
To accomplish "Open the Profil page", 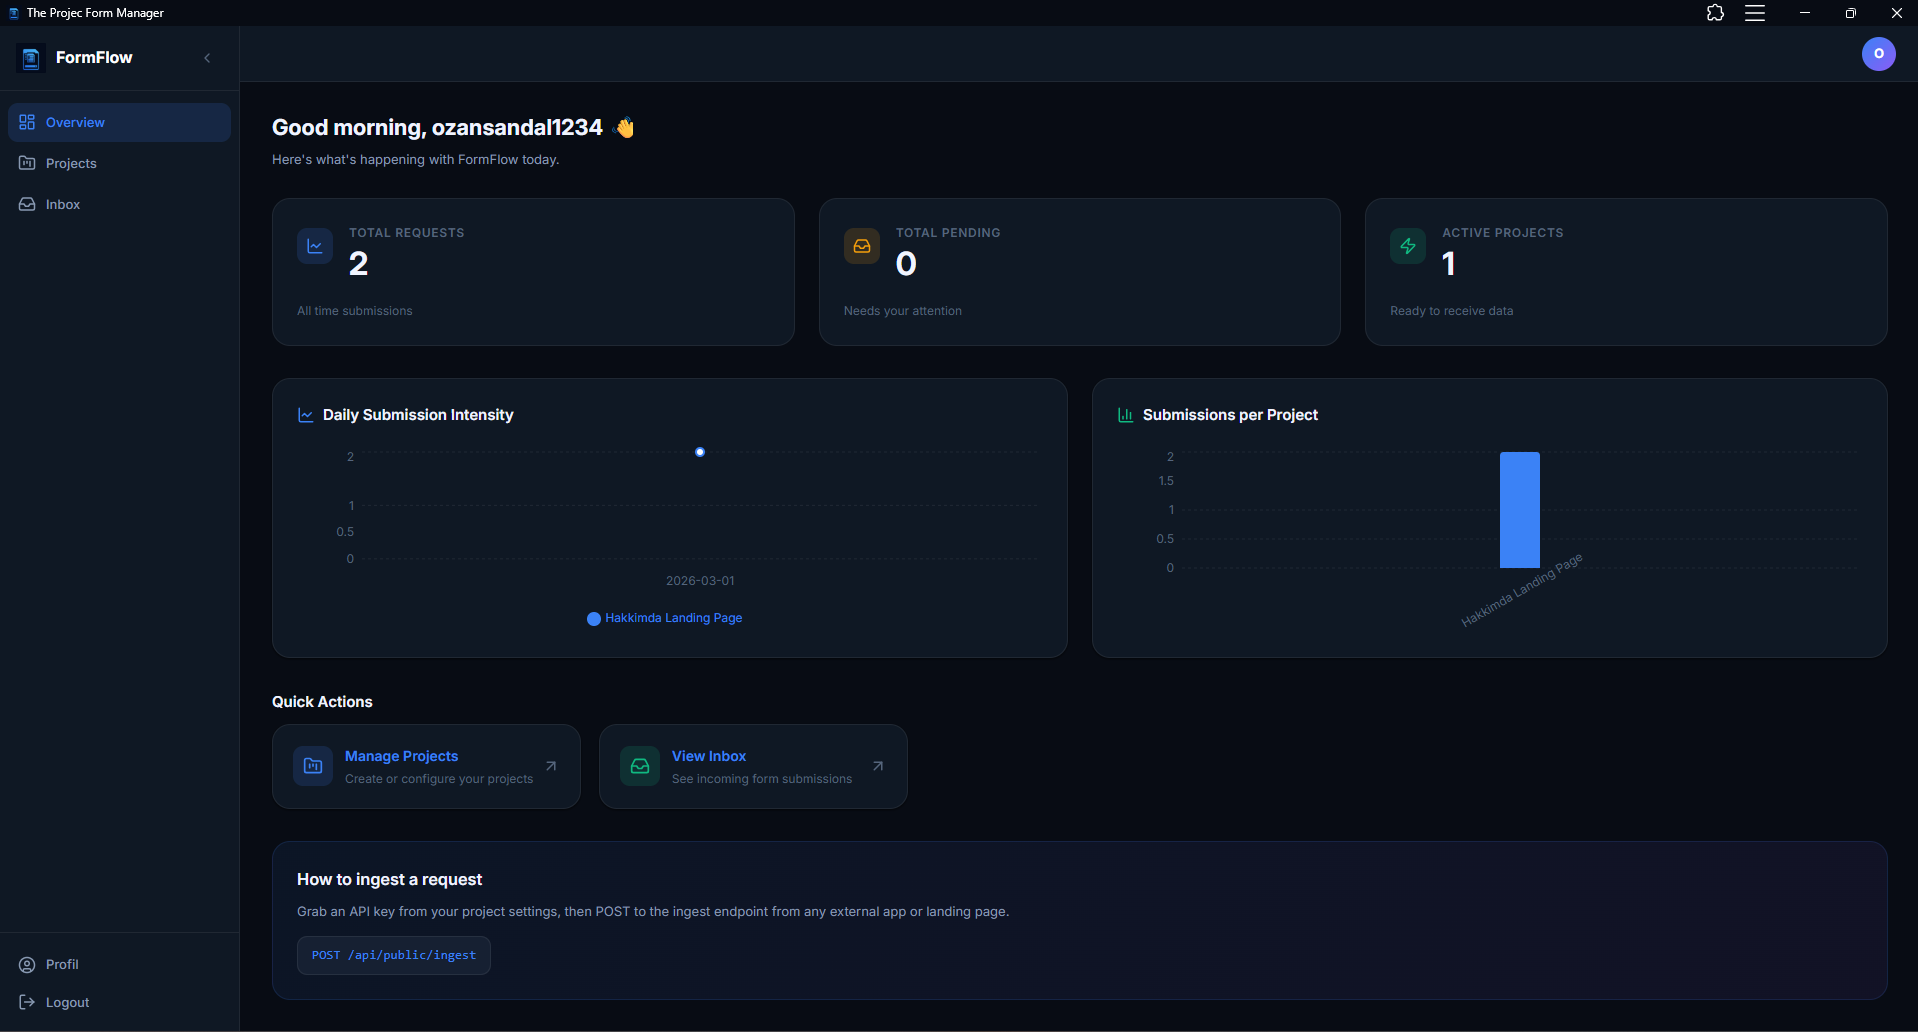I will coord(61,964).
